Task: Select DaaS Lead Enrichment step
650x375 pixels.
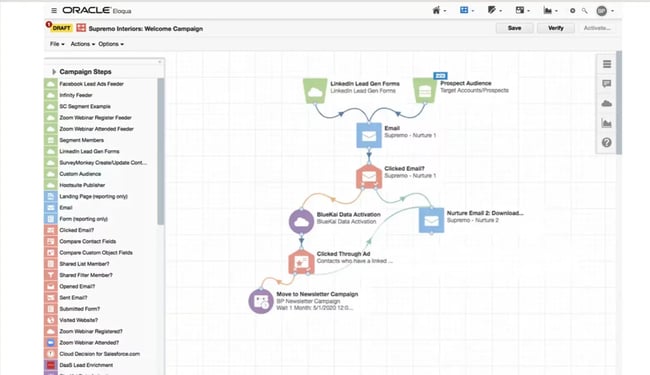Action: point(100,365)
